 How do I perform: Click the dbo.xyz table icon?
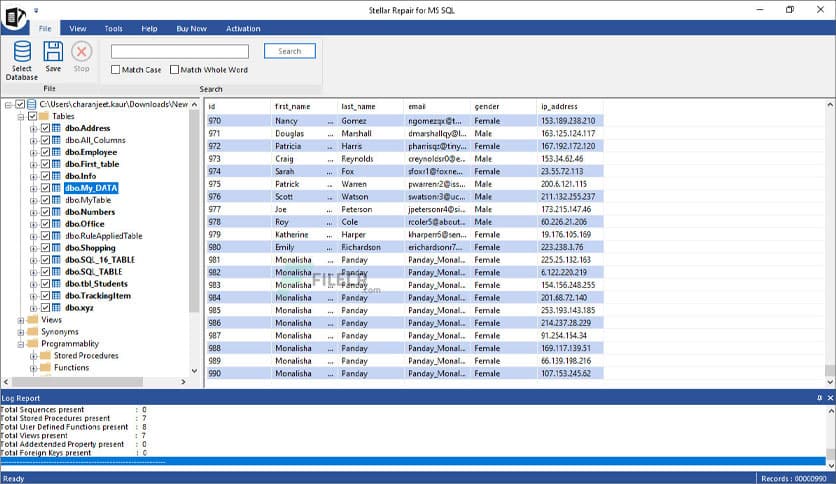point(56,308)
